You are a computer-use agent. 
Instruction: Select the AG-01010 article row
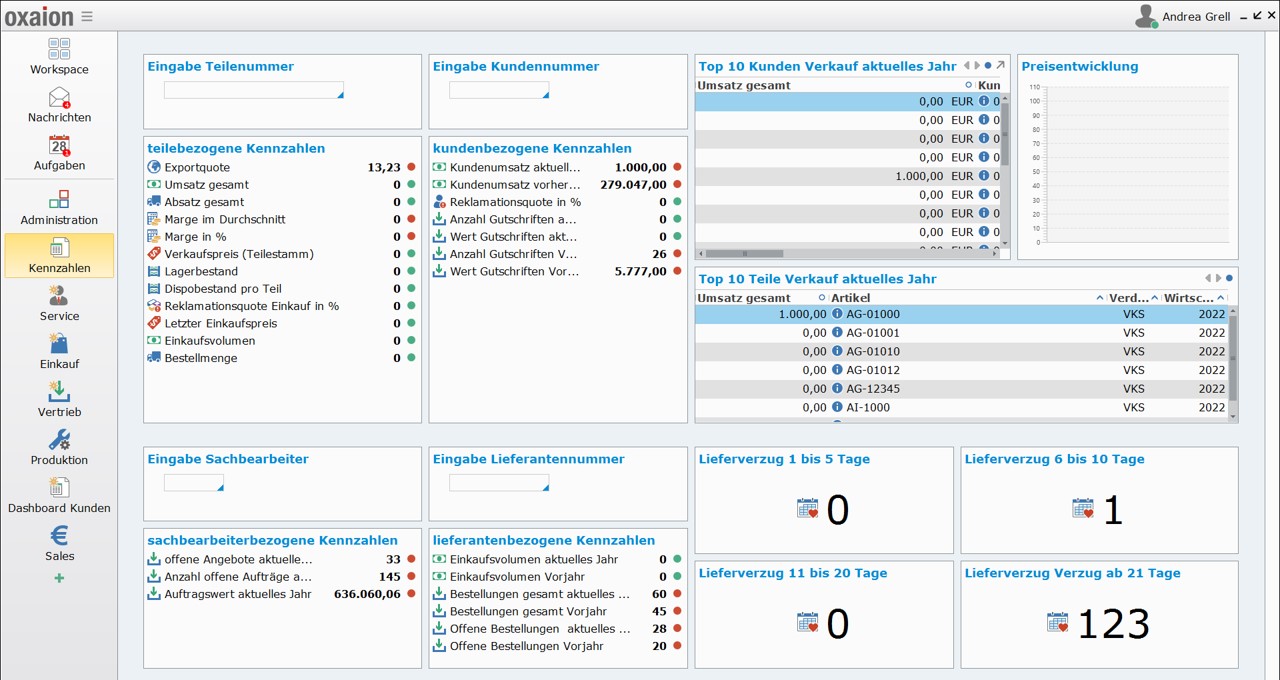click(x=961, y=351)
